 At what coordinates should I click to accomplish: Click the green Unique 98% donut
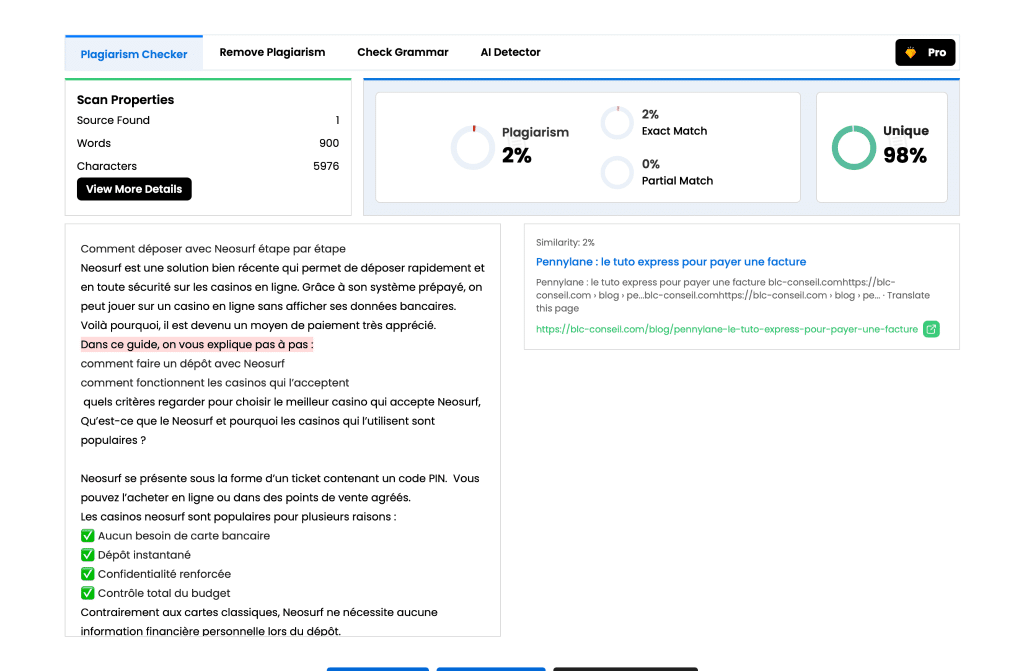coord(854,147)
